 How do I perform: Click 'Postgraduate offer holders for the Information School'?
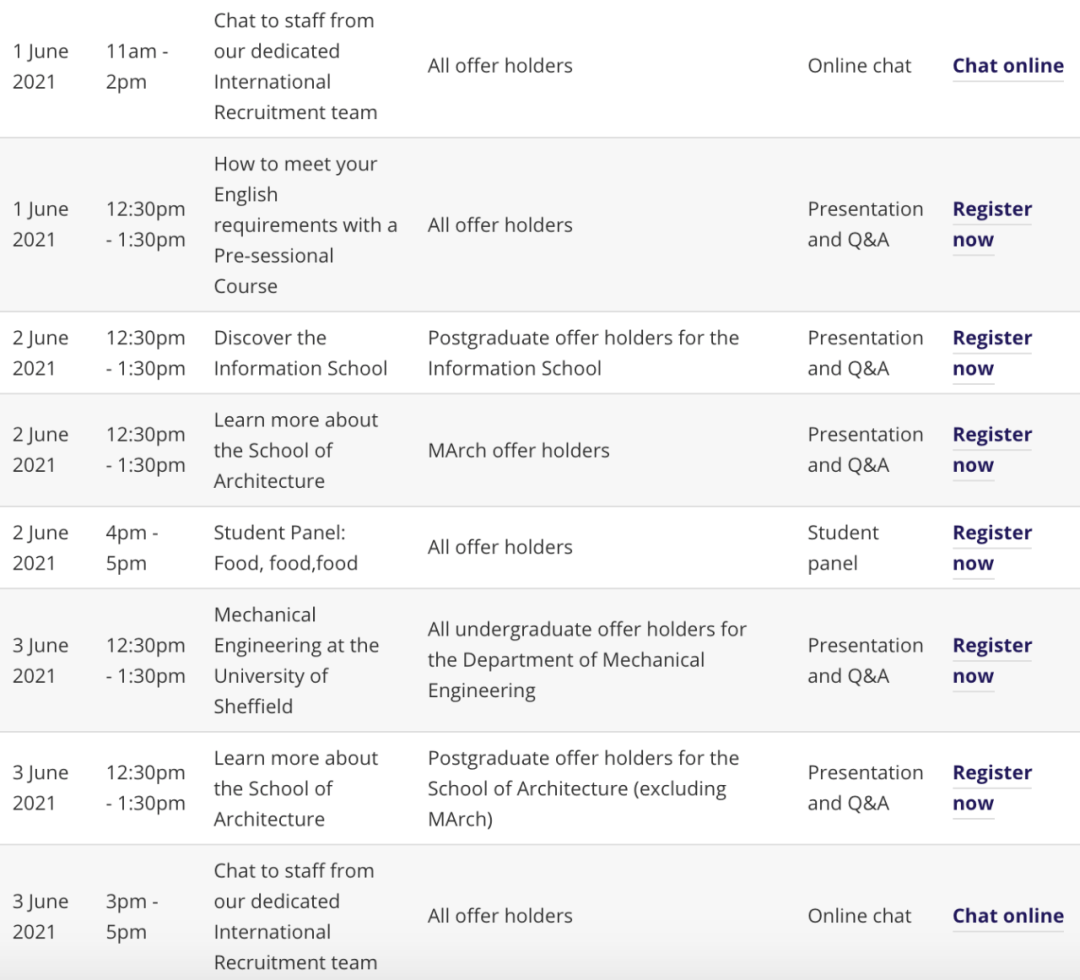(x=583, y=353)
